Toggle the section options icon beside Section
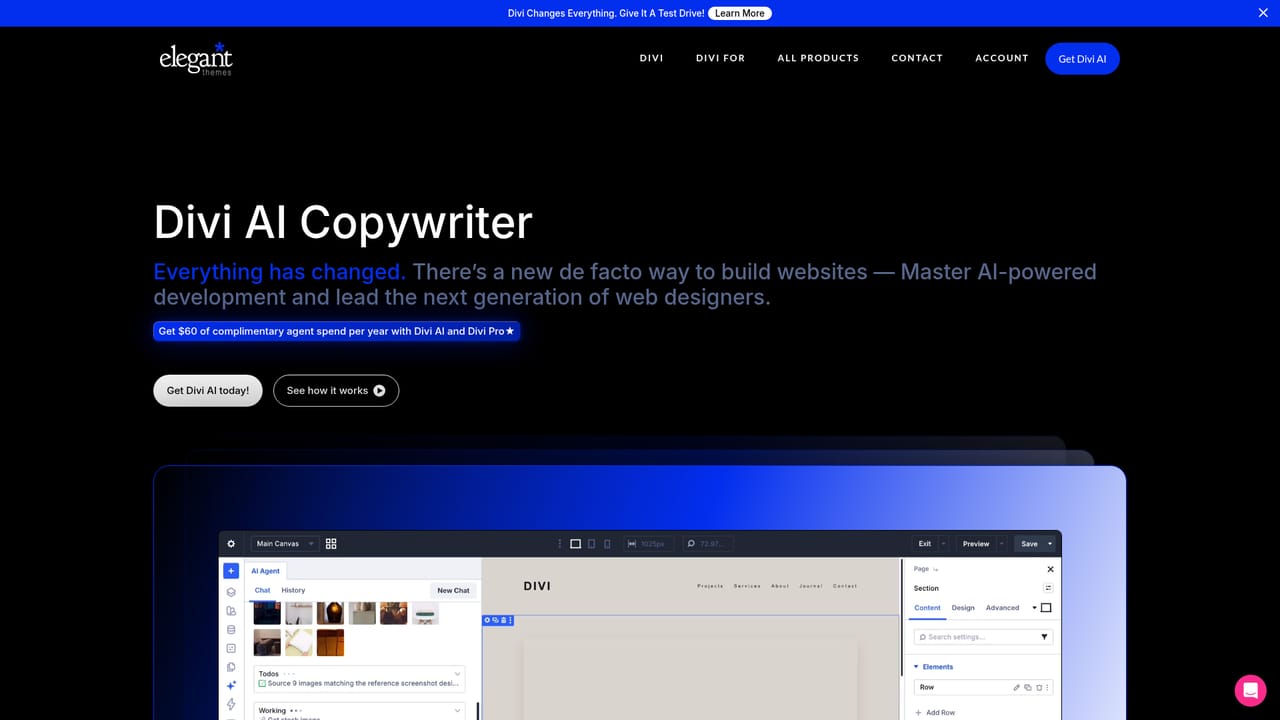1280x720 pixels. pyautogui.click(x=1048, y=588)
